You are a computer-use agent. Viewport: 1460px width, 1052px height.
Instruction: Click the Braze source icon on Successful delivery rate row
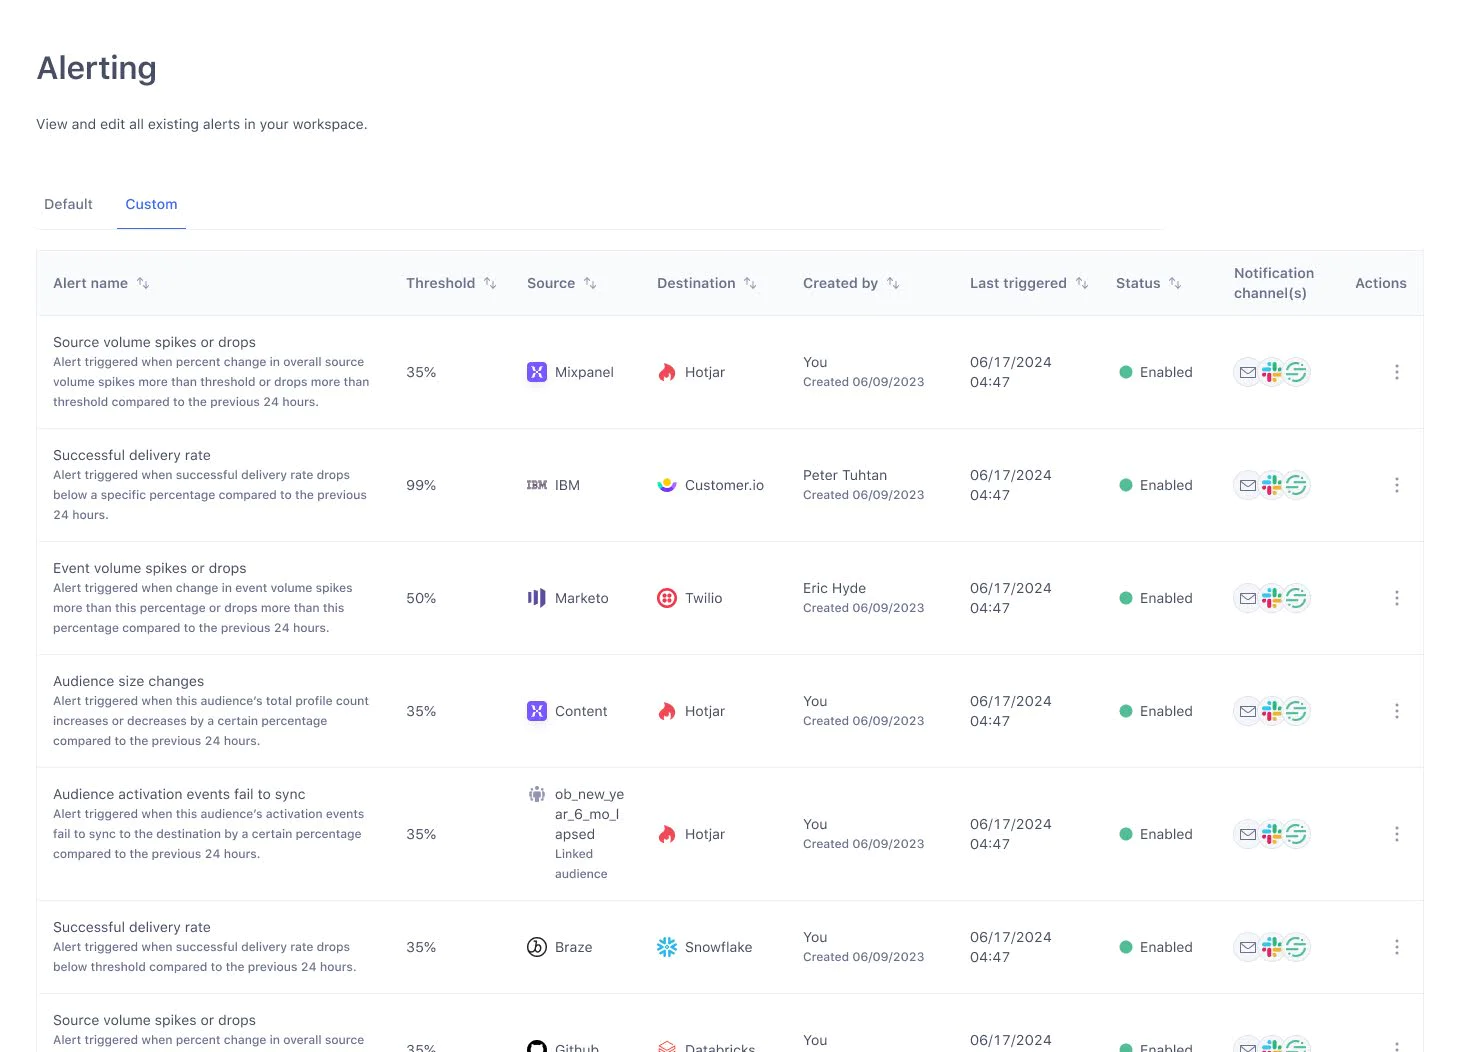pyautogui.click(x=537, y=947)
